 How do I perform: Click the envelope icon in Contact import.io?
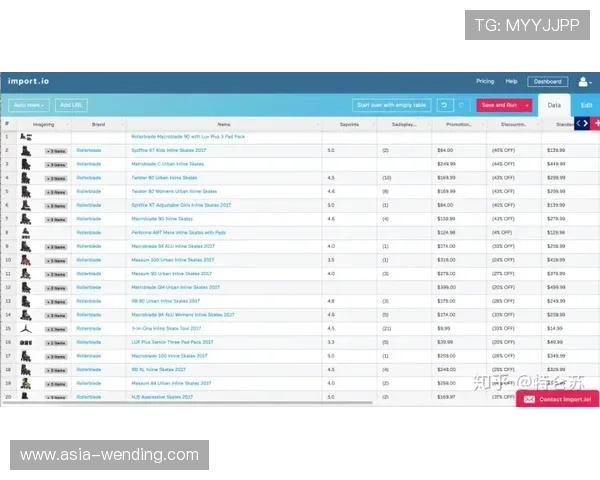click(x=529, y=399)
